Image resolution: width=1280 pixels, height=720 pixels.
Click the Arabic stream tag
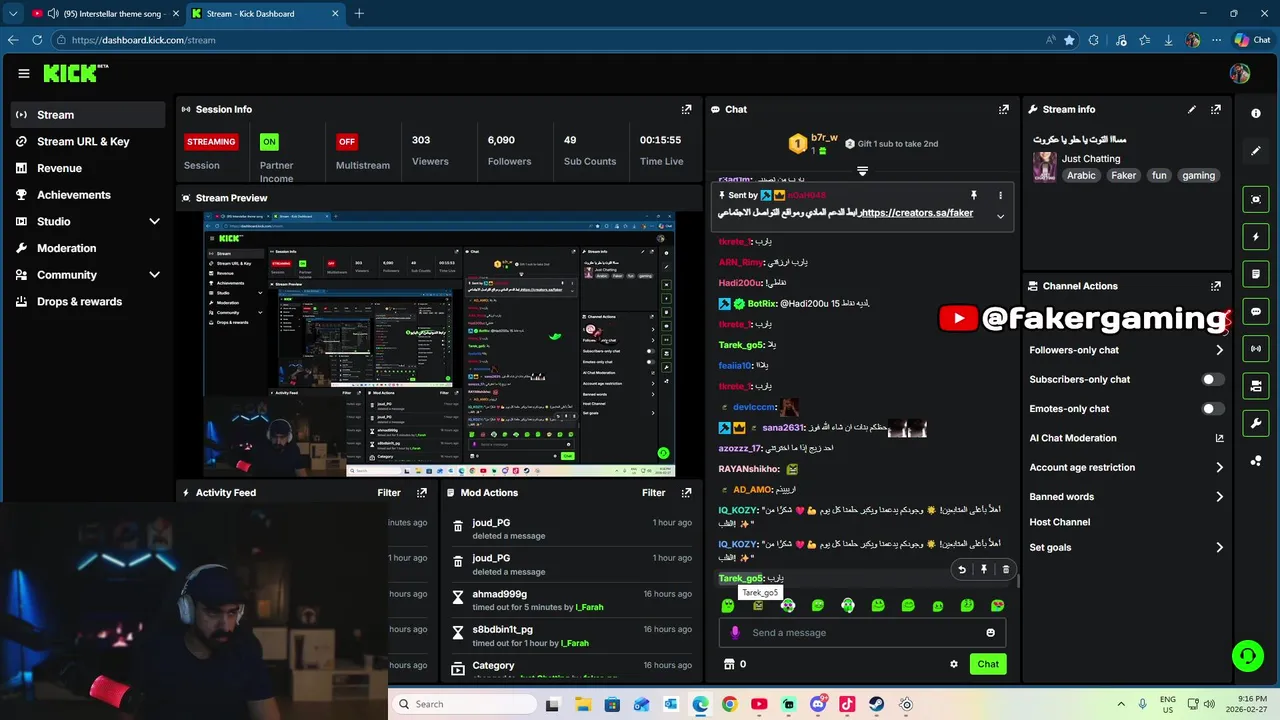tap(1081, 176)
